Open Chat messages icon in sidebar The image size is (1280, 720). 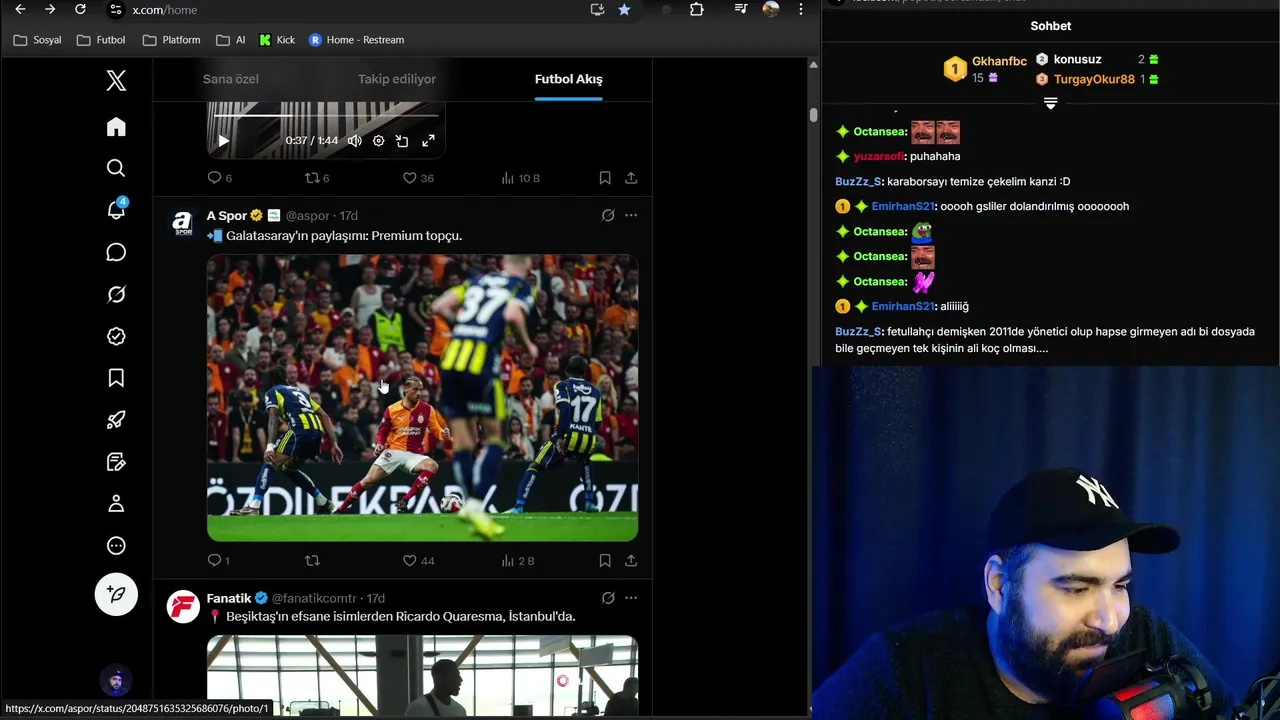116,252
